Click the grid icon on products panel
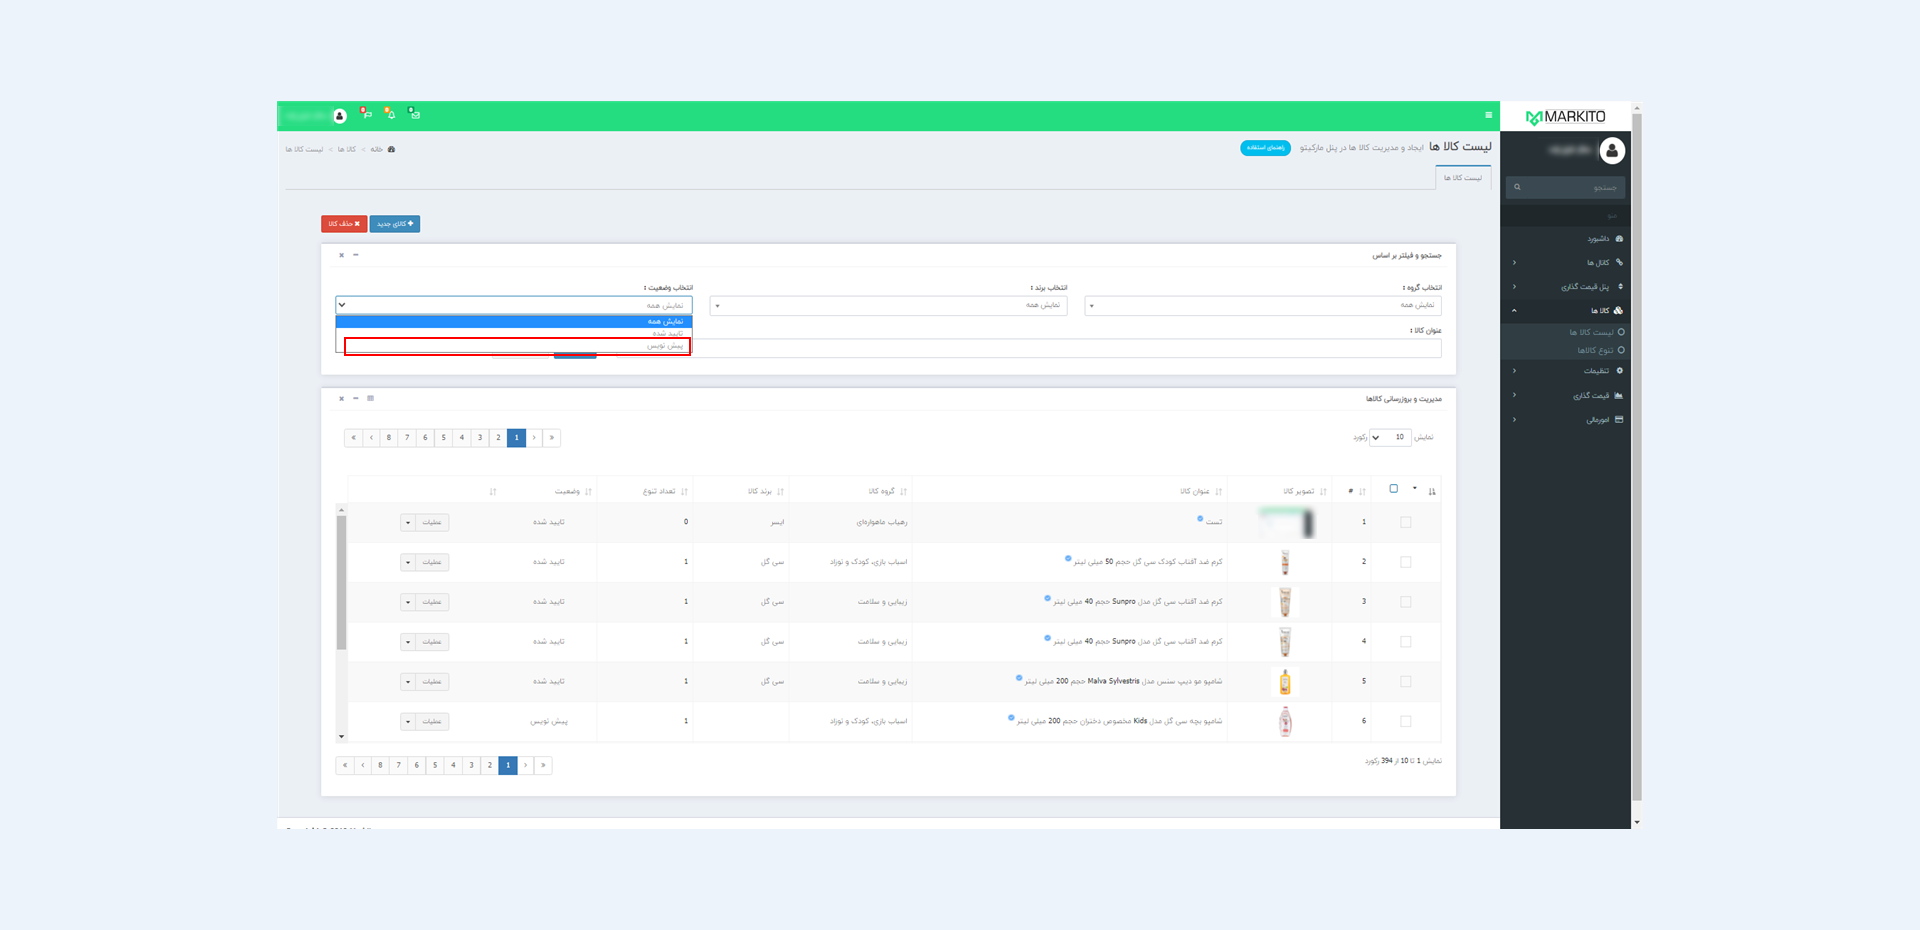 coord(370,398)
